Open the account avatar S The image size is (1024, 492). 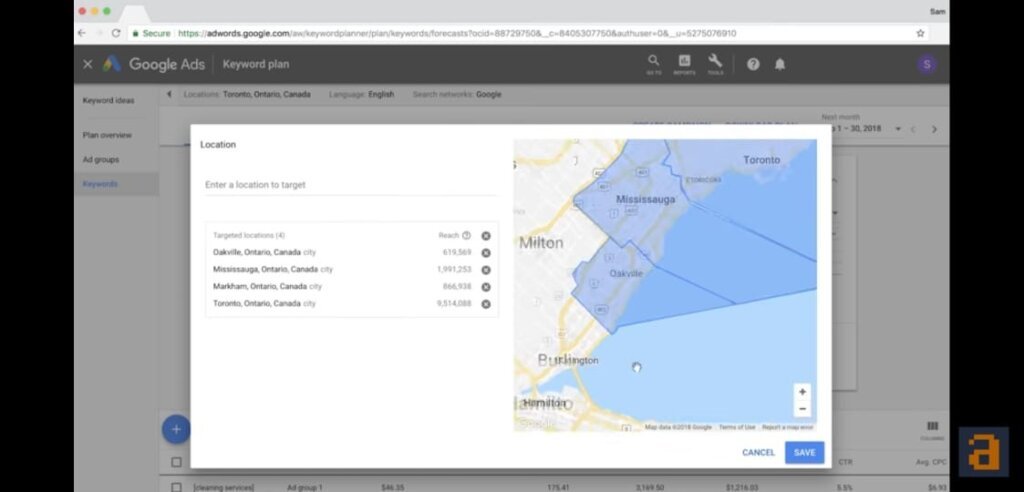[x=926, y=64]
